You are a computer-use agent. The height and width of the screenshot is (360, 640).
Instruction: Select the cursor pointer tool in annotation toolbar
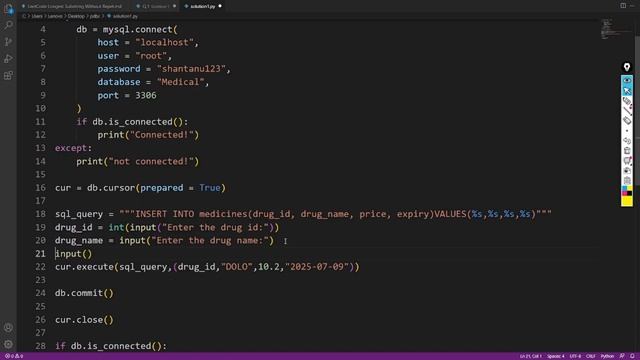pos(627,90)
